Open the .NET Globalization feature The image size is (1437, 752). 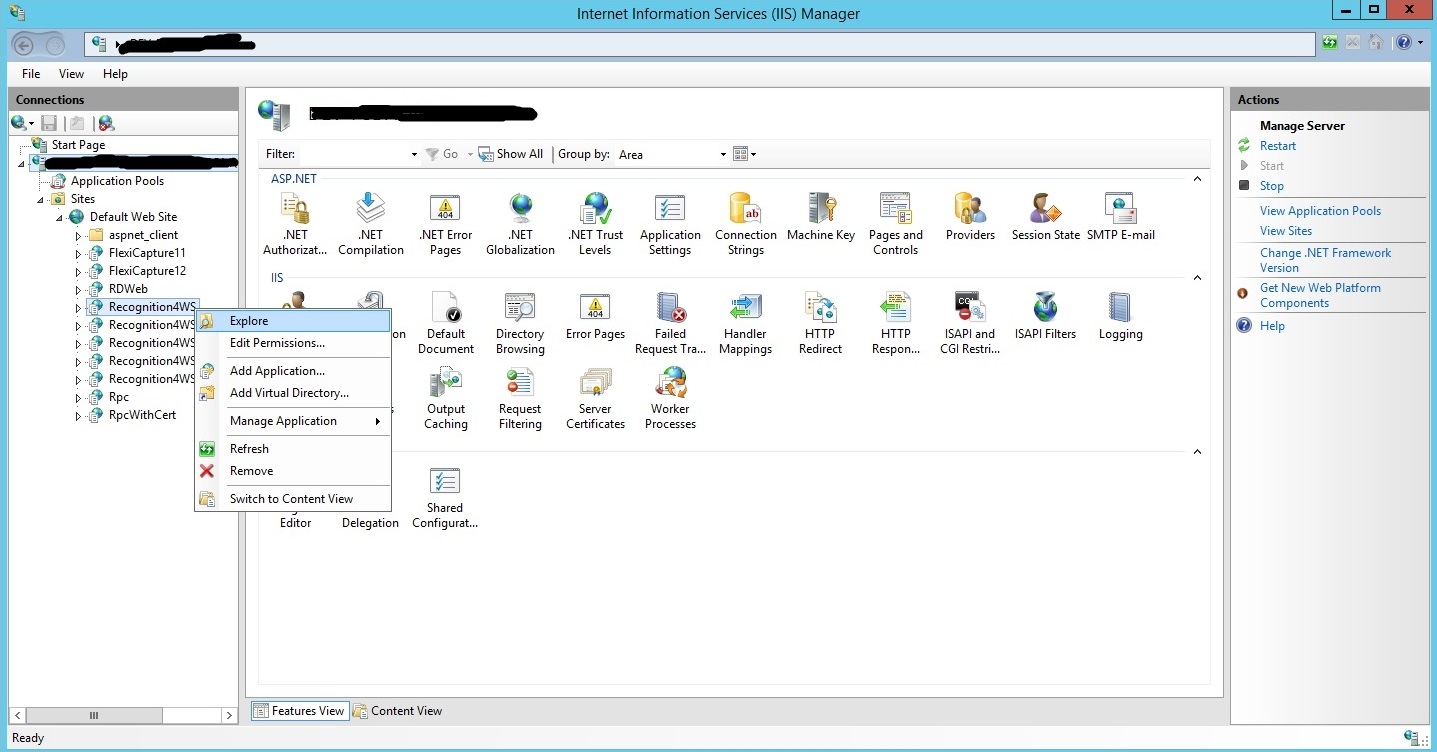(x=520, y=225)
